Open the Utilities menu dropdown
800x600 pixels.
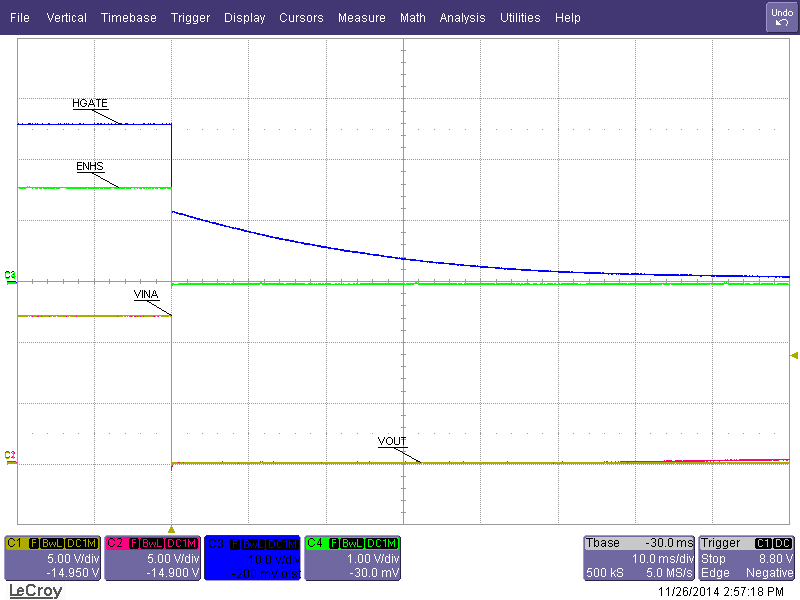tap(520, 17)
